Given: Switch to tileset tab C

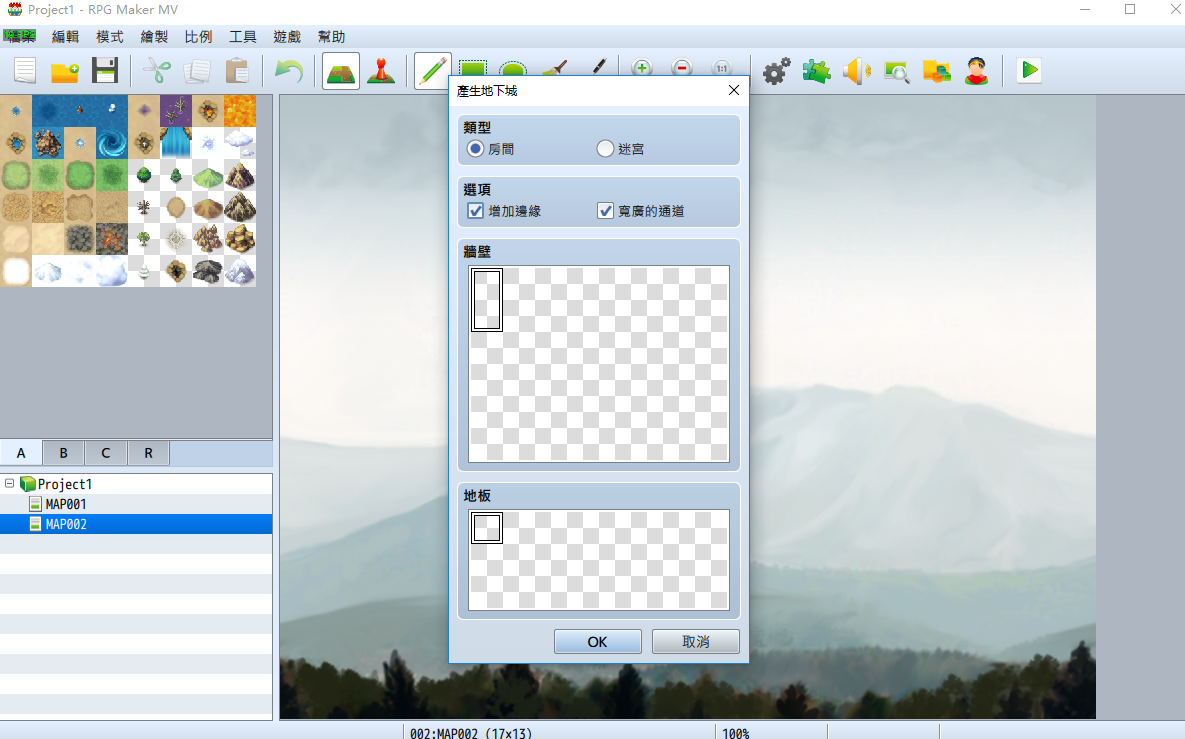Looking at the screenshot, I should [x=106, y=453].
